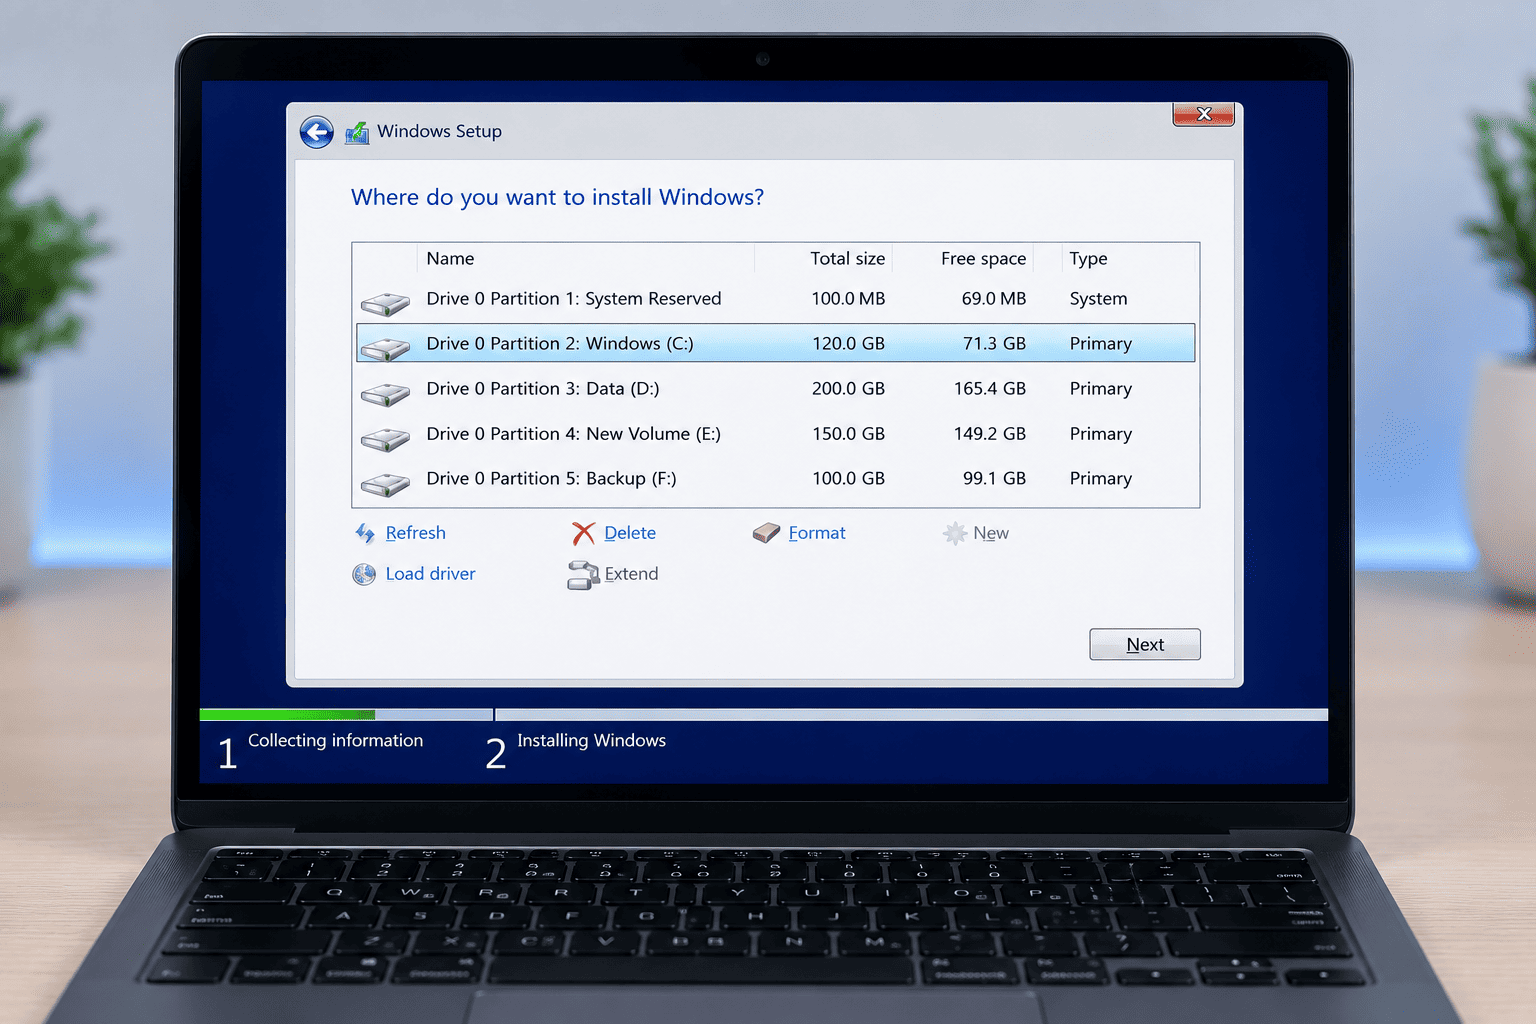Click the 69.0 MB free space cell

tap(994, 299)
